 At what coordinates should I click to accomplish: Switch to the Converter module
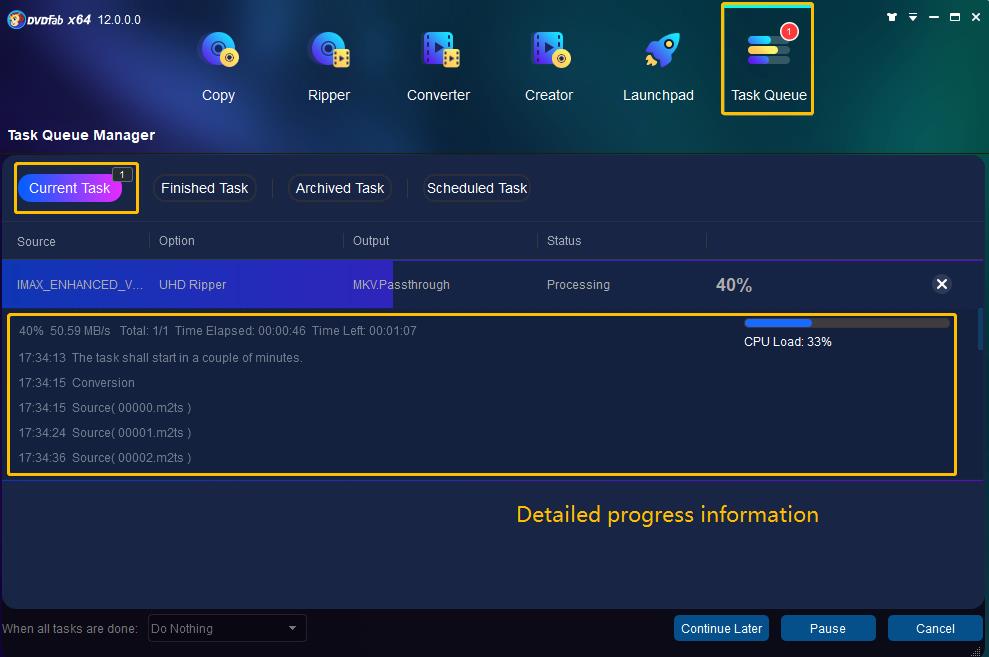pyautogui.click(x=438, y=52)
